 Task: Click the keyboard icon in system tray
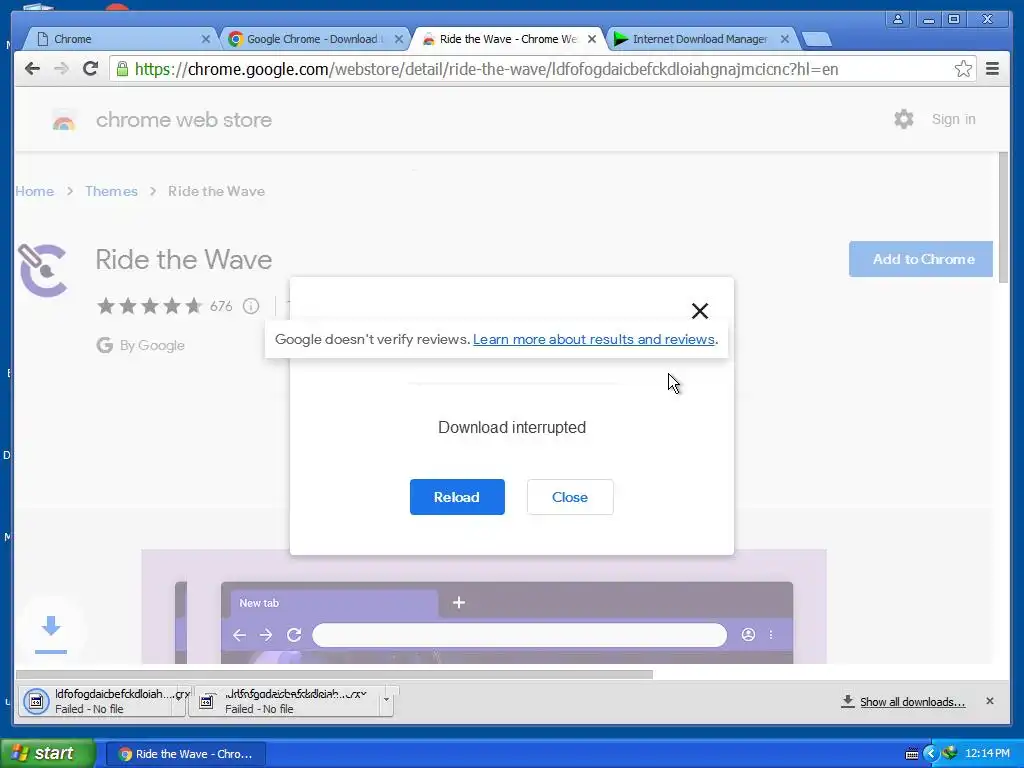(x=912, y=754)
